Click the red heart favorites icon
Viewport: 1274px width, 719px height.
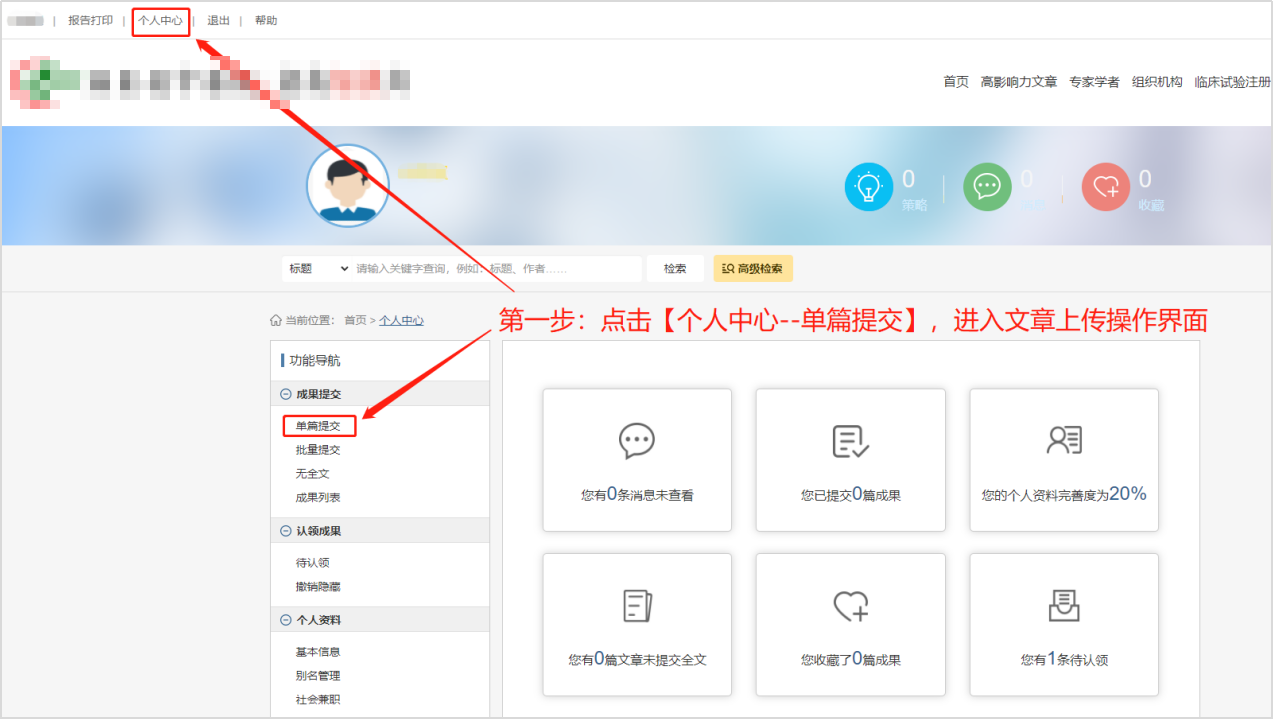[x=1105, y=187]
